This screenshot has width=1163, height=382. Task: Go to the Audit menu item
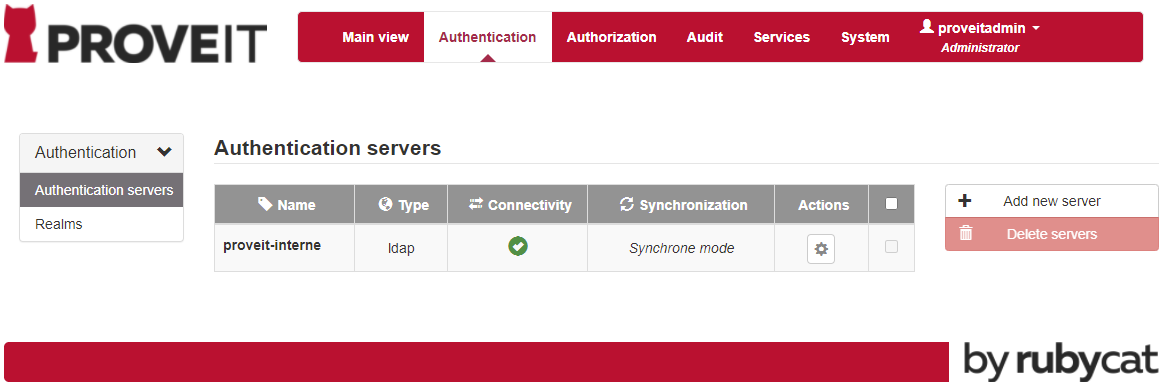click(705, 37)
